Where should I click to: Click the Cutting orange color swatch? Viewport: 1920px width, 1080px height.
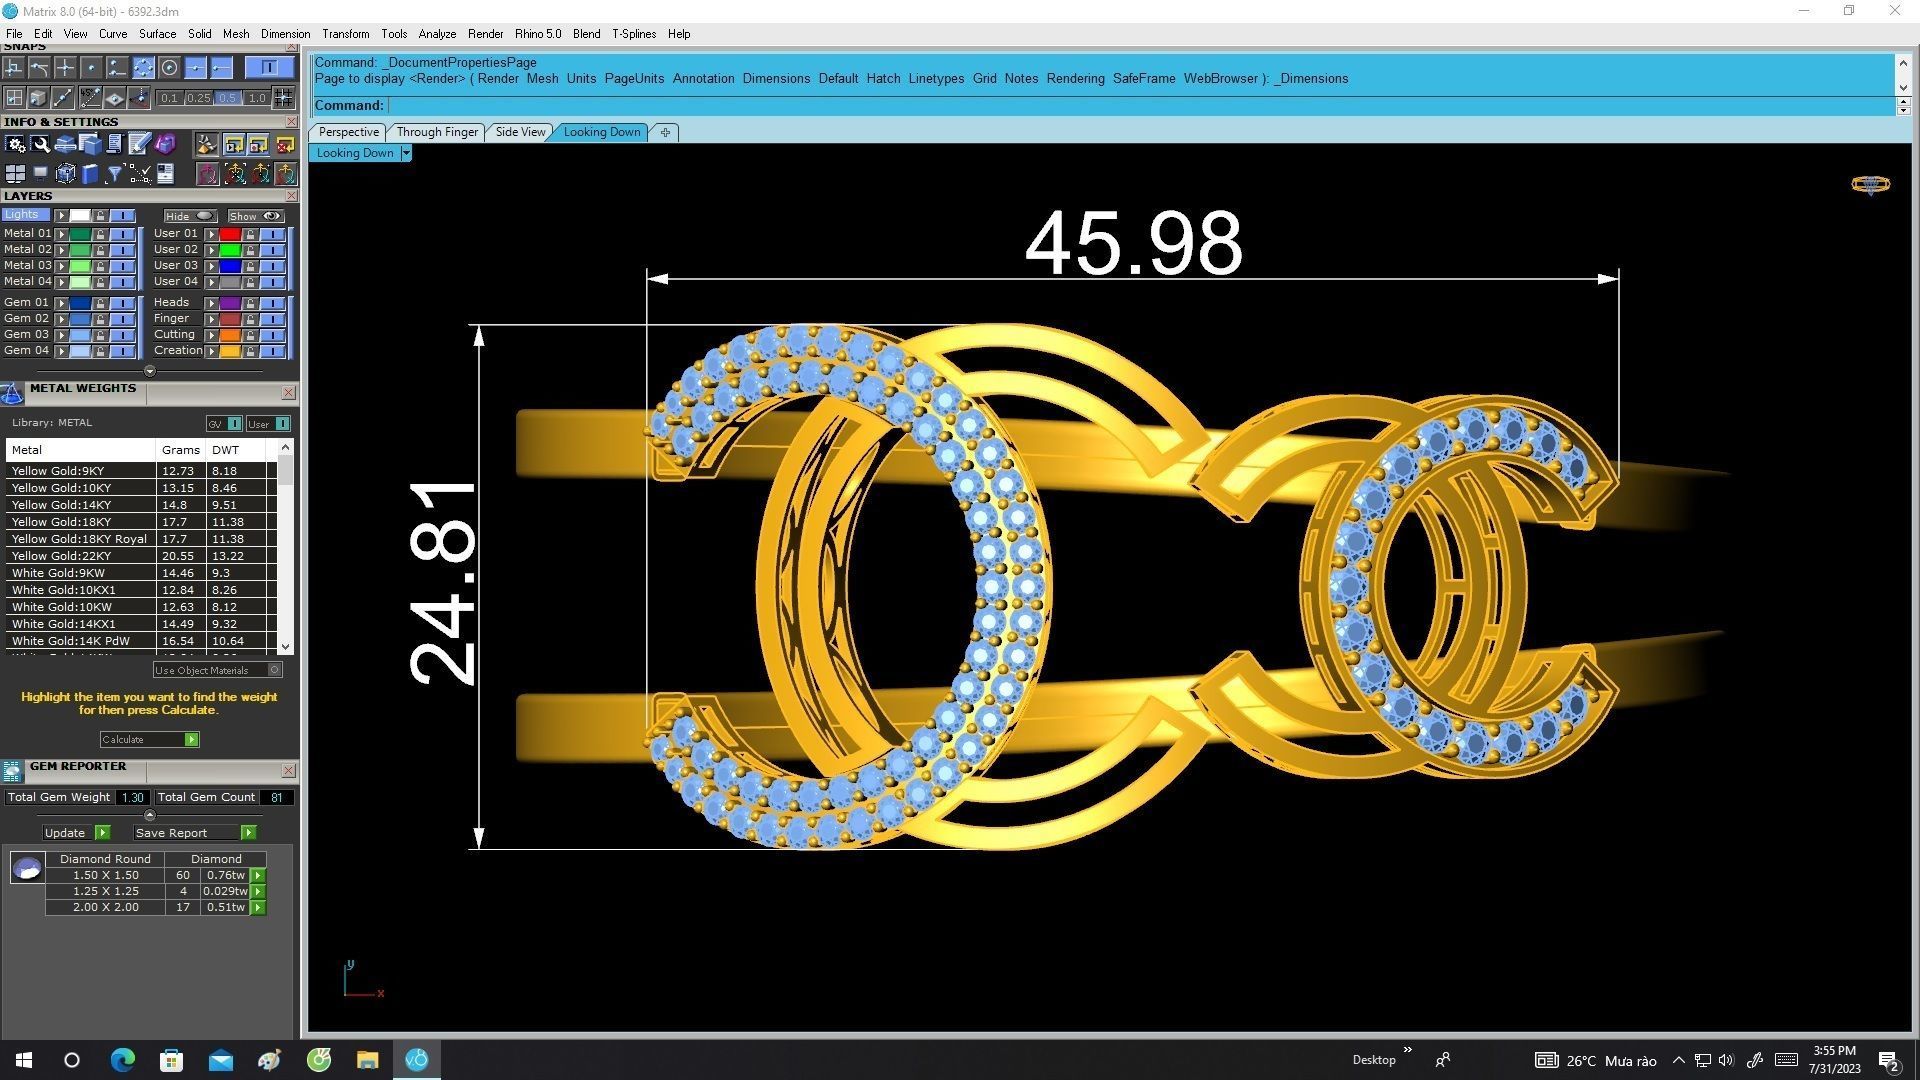(x=230, y=335)
